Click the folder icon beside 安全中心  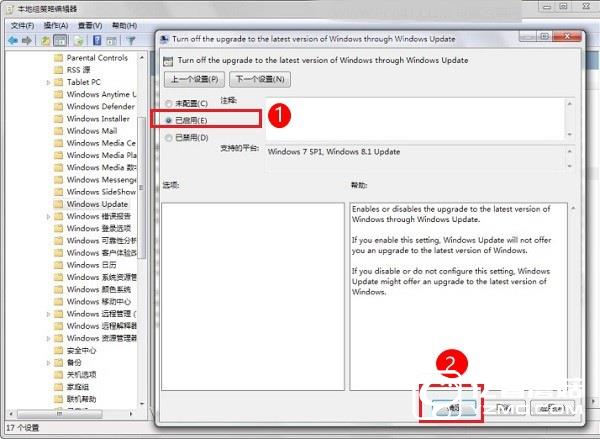(59, 350)
